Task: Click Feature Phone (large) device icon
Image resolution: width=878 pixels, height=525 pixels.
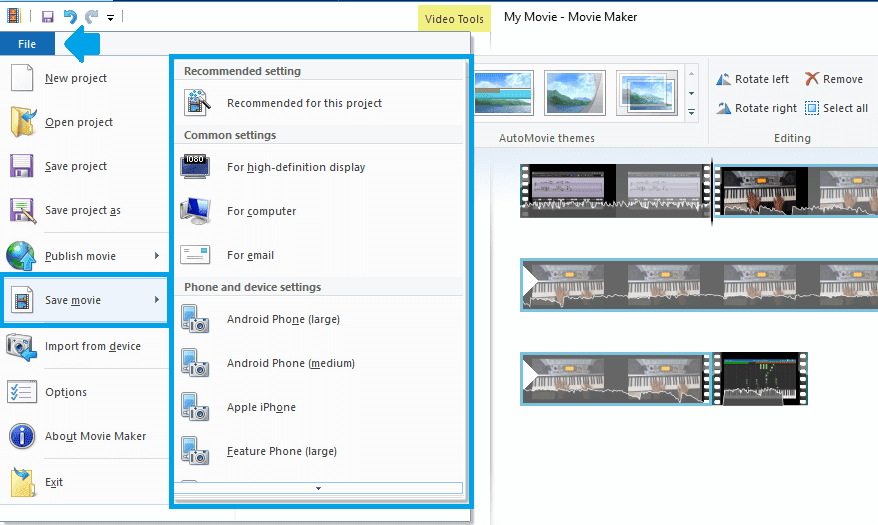Action: click(x=195, y=451)
